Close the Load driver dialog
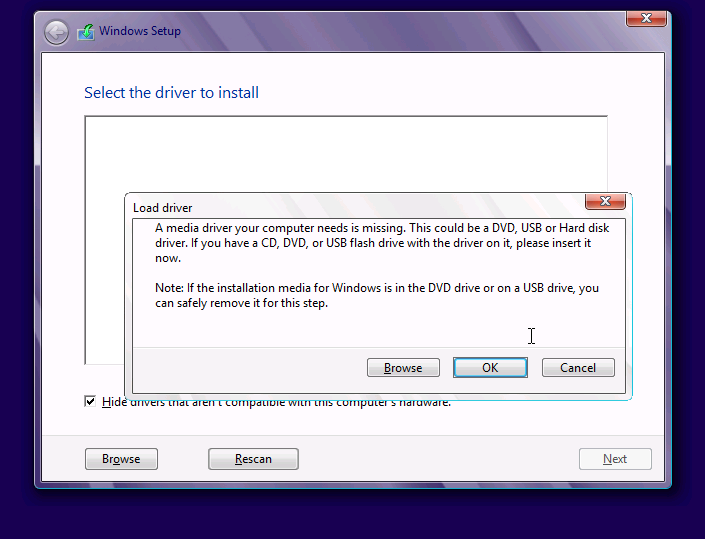This screenshot has width=705, height=539. 605,201
